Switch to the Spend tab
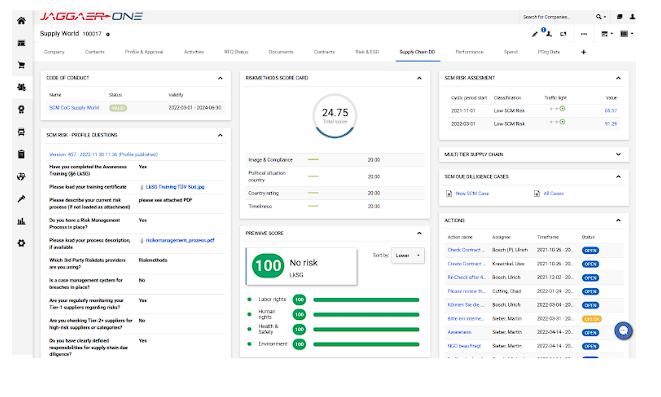The height and width of the screenshot is (397, 661). click(511, 52)
